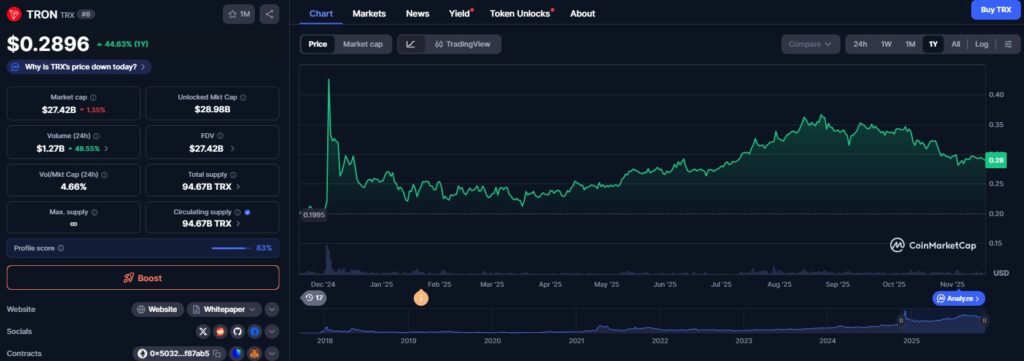Open chart settings sliders icon
The image size is (1024, 361).
pyautogui.click(x=1008, y=44)
